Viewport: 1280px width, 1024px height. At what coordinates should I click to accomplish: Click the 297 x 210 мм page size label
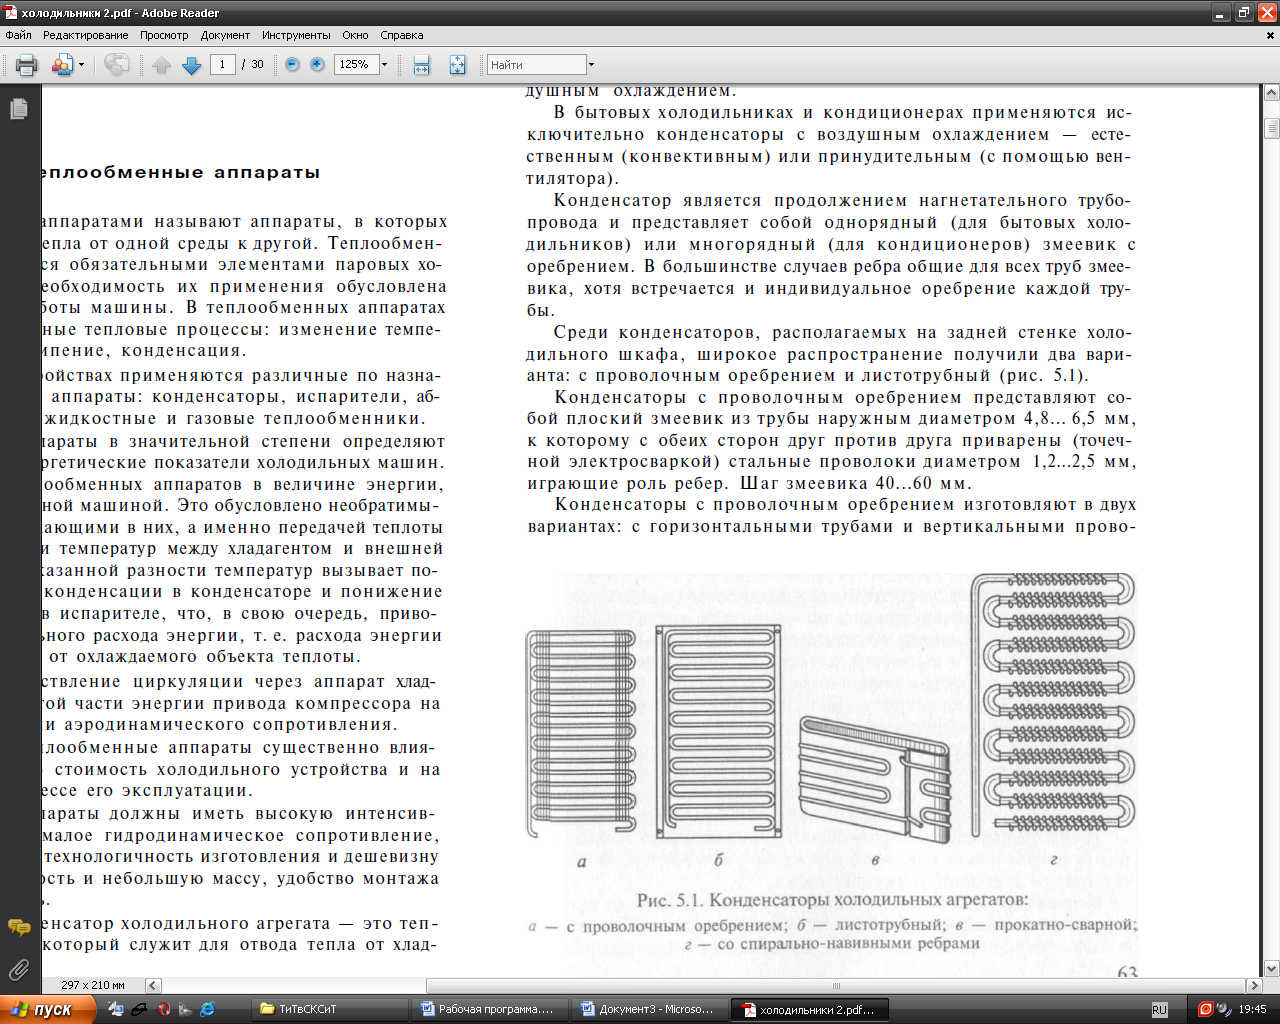[x=93, y=985]
